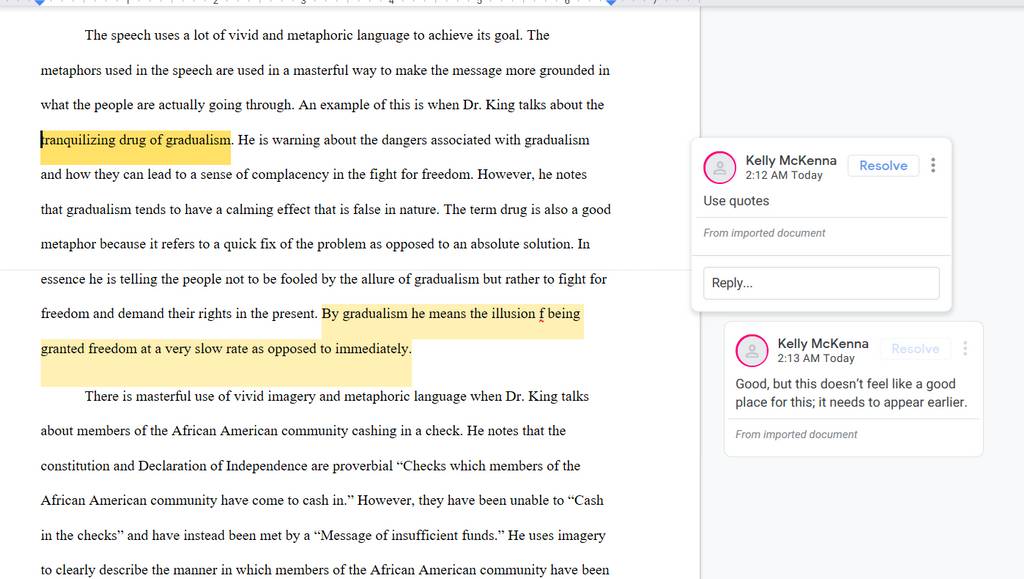1024x579 pixels.
Task: Resolve the 'Use quotes' comment
Action: 883,166
